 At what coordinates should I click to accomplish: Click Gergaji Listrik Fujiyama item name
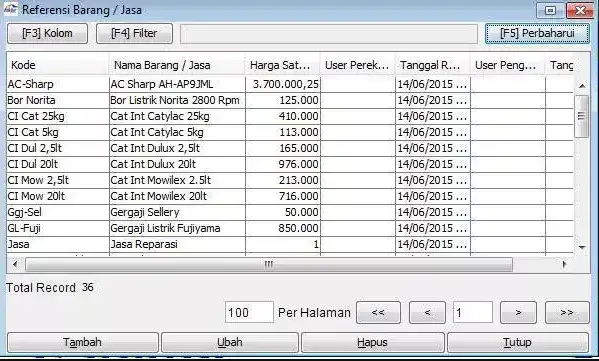165,228
